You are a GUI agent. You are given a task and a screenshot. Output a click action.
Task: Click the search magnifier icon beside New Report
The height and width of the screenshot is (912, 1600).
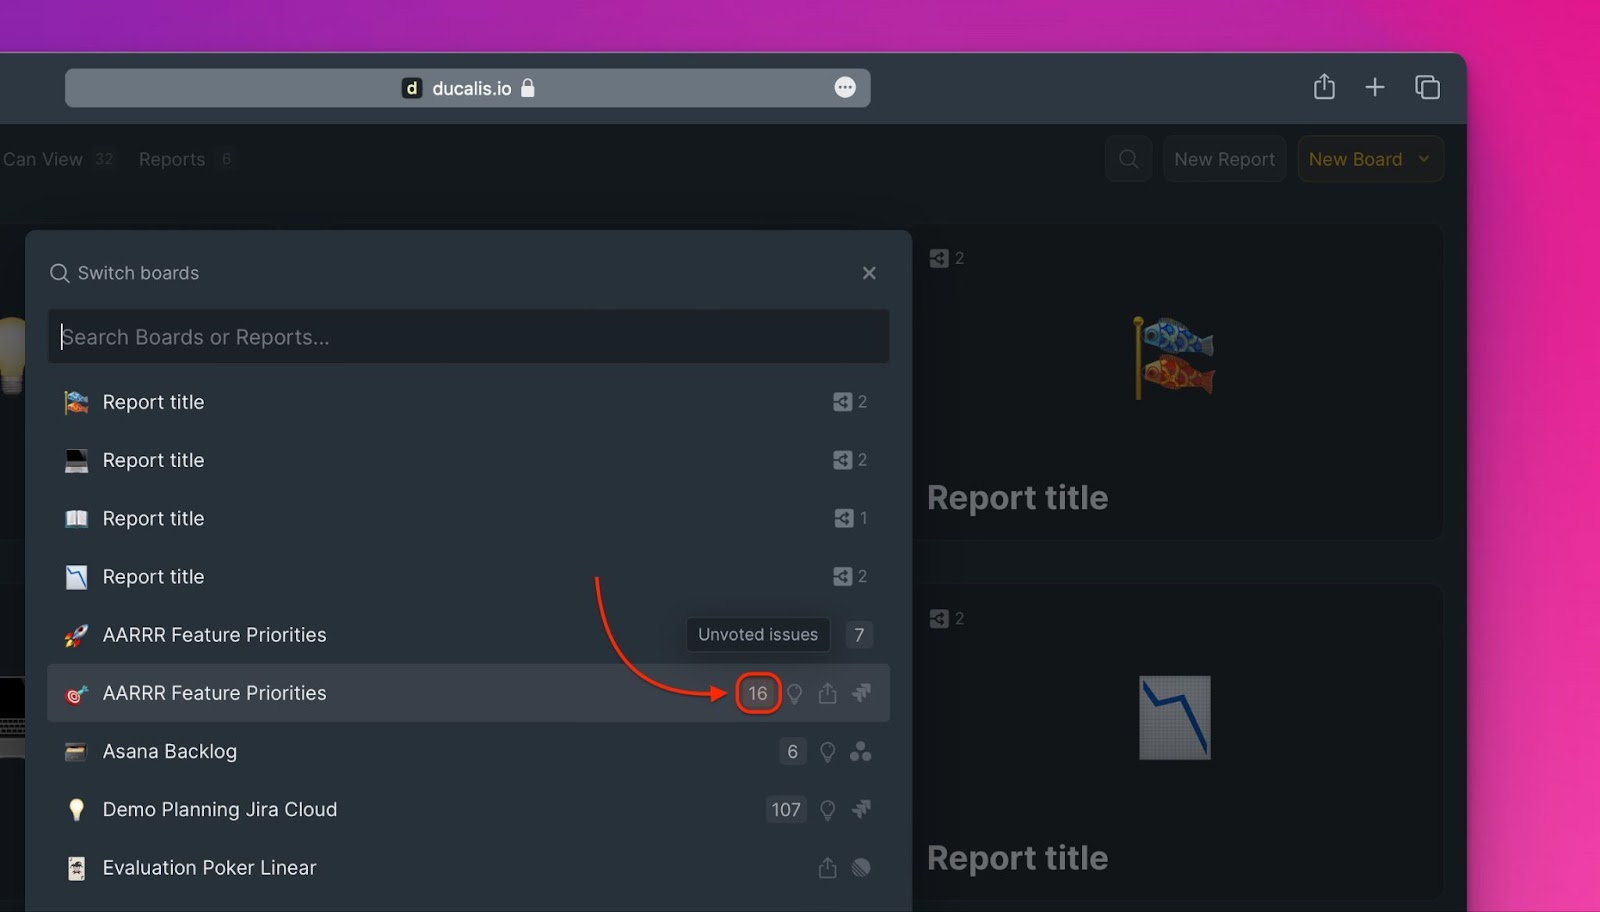(x=1128, y=159)
